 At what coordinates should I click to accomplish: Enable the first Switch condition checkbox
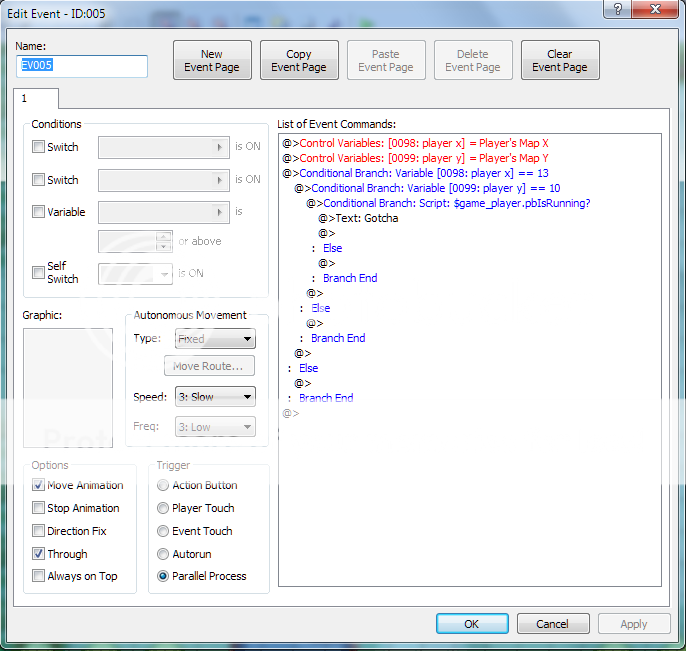39,147
